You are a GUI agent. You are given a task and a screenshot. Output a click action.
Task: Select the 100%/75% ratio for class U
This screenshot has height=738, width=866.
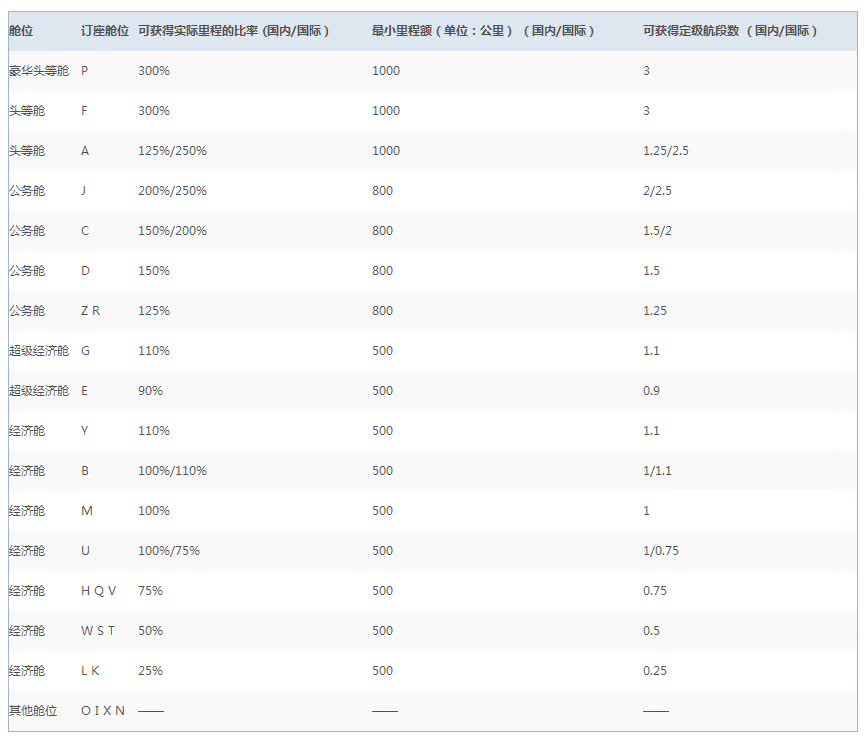tap(169, 551)
